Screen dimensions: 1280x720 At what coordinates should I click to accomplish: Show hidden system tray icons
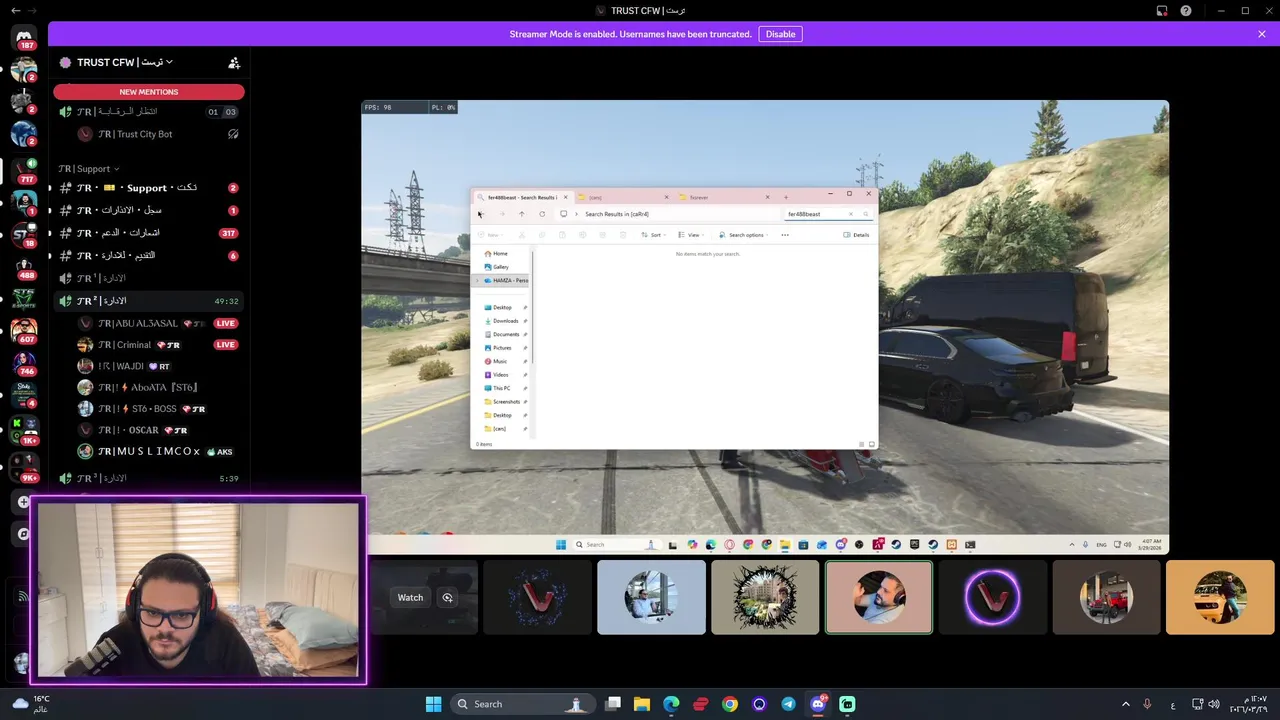click(1125, 704)
